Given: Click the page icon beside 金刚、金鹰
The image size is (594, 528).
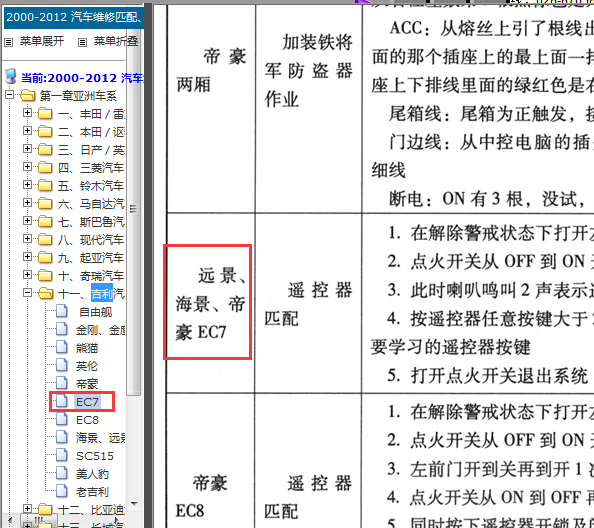Looking at the screenshot, I should click(62, 329).
